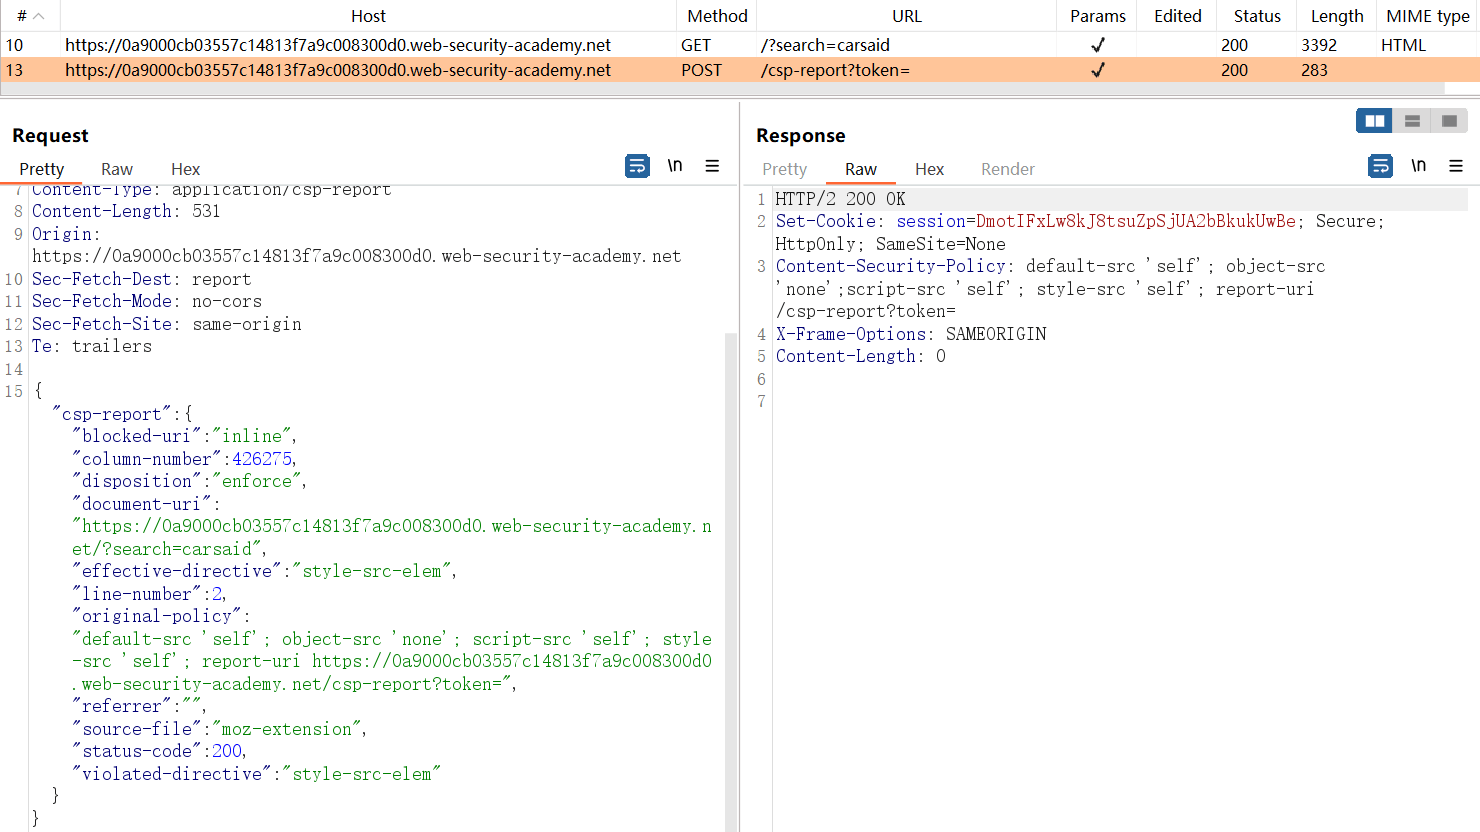
Task: Open the Render tab in Response panel
Action: [1007, 169]
